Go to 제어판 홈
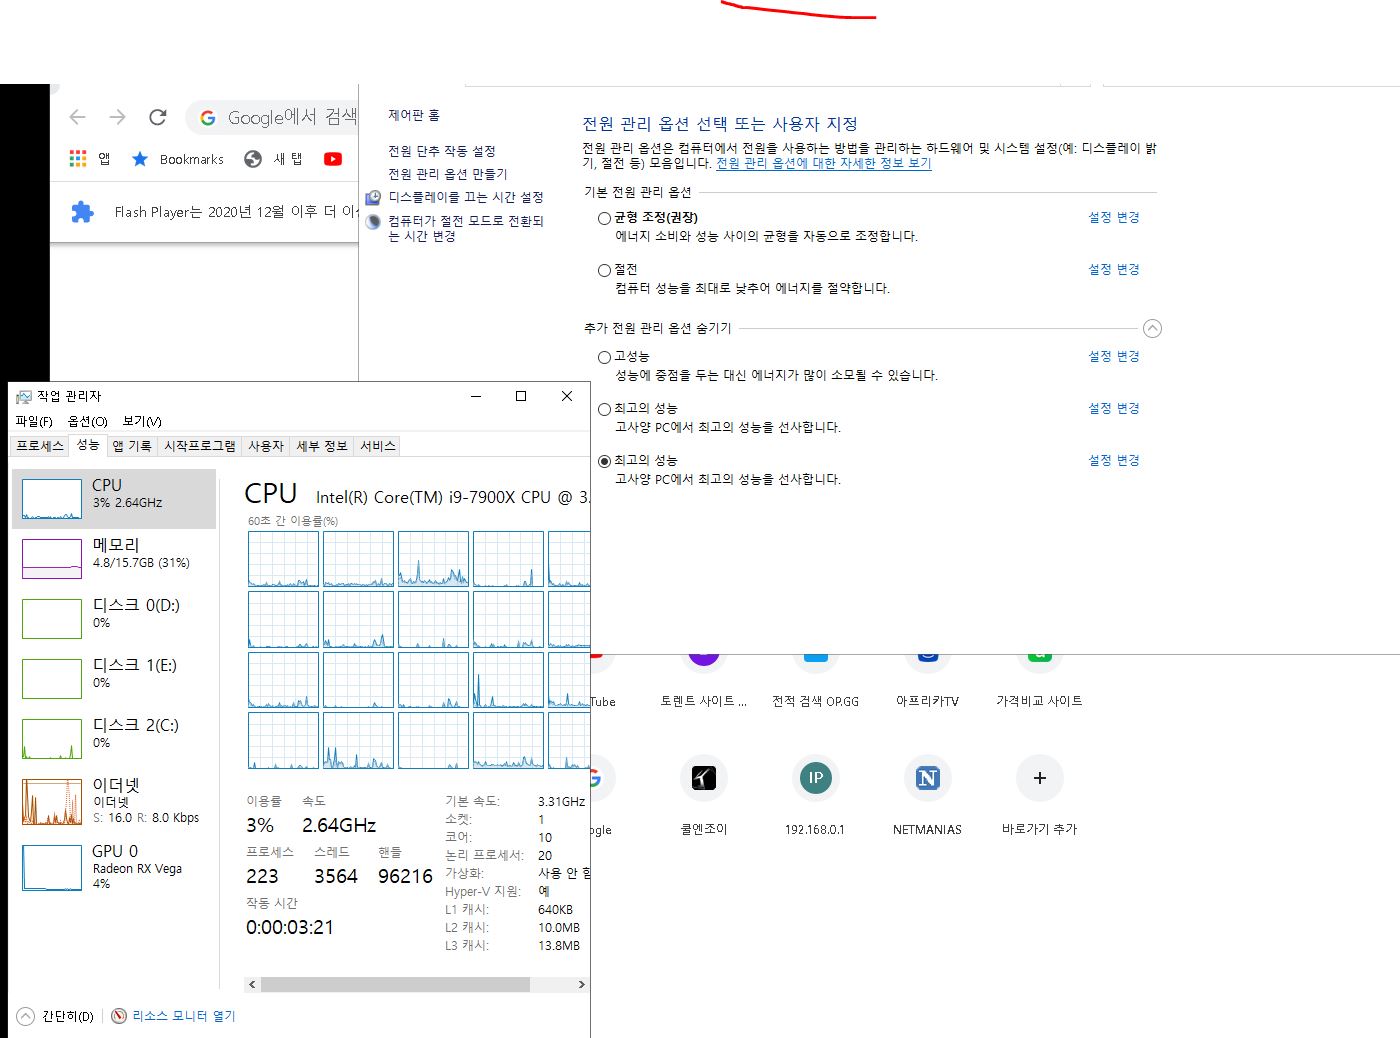This screenshot has width=1400, height=1038. click(414, 115)
